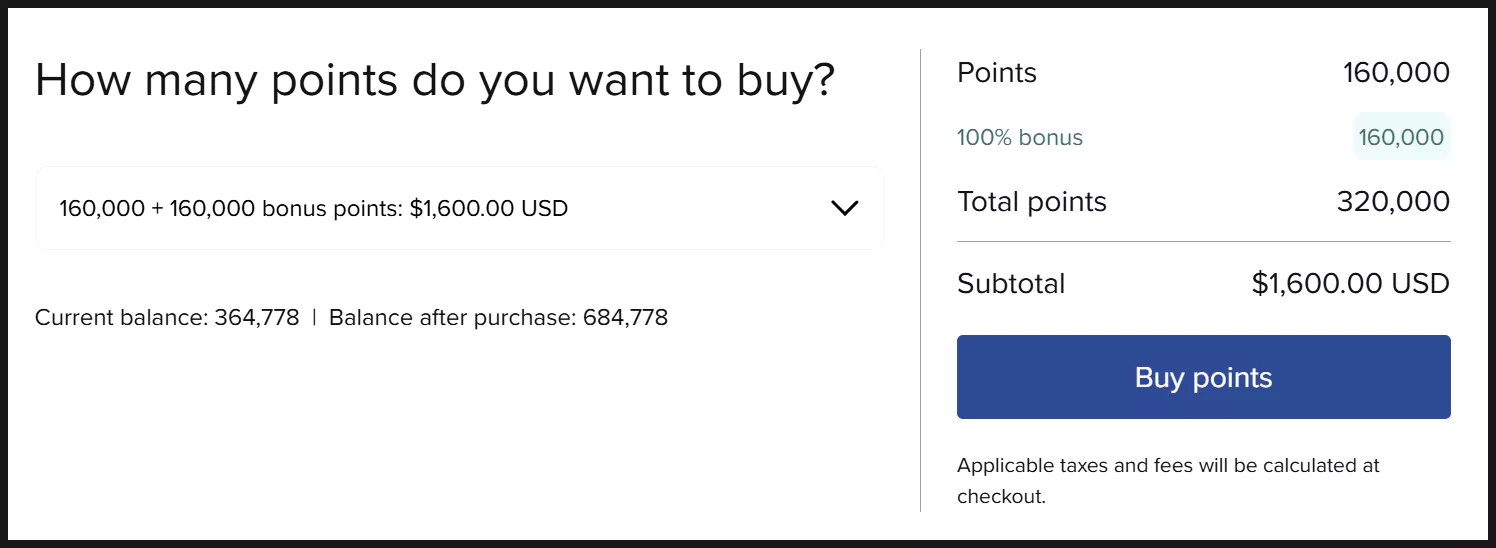This screenshot has height=548, width=1496.
Task: Click the horizontal divider above Subtotal
Action: point(1203,242)
